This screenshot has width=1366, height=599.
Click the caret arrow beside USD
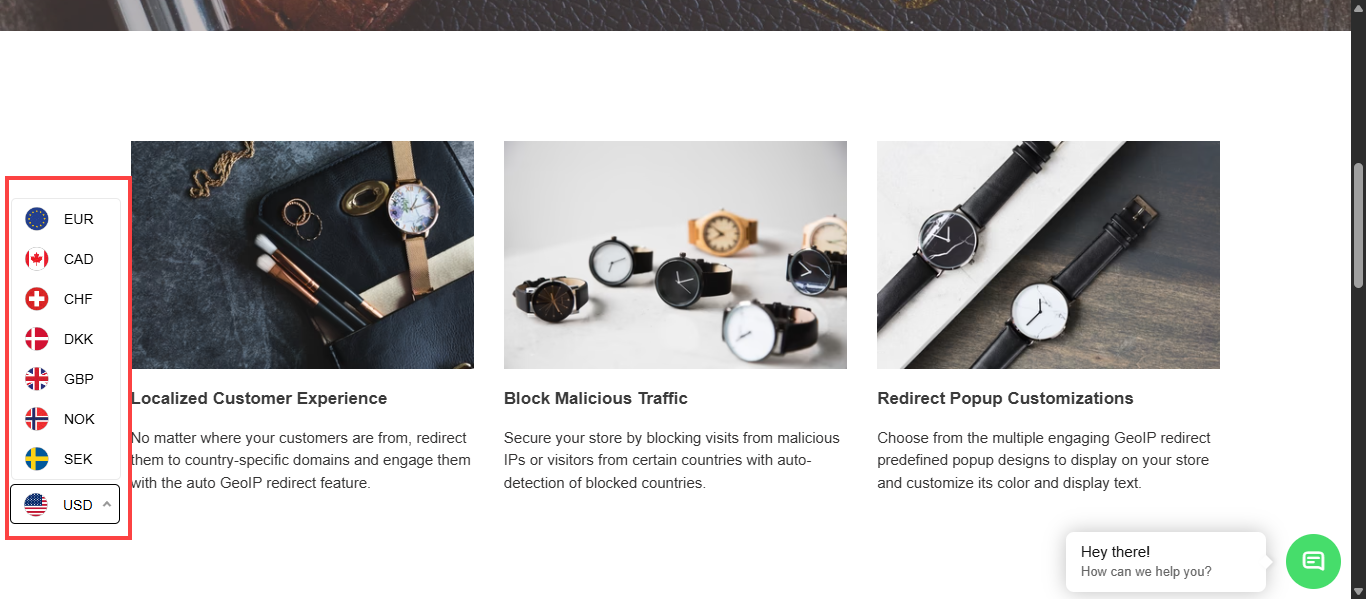tap(107, 504)
